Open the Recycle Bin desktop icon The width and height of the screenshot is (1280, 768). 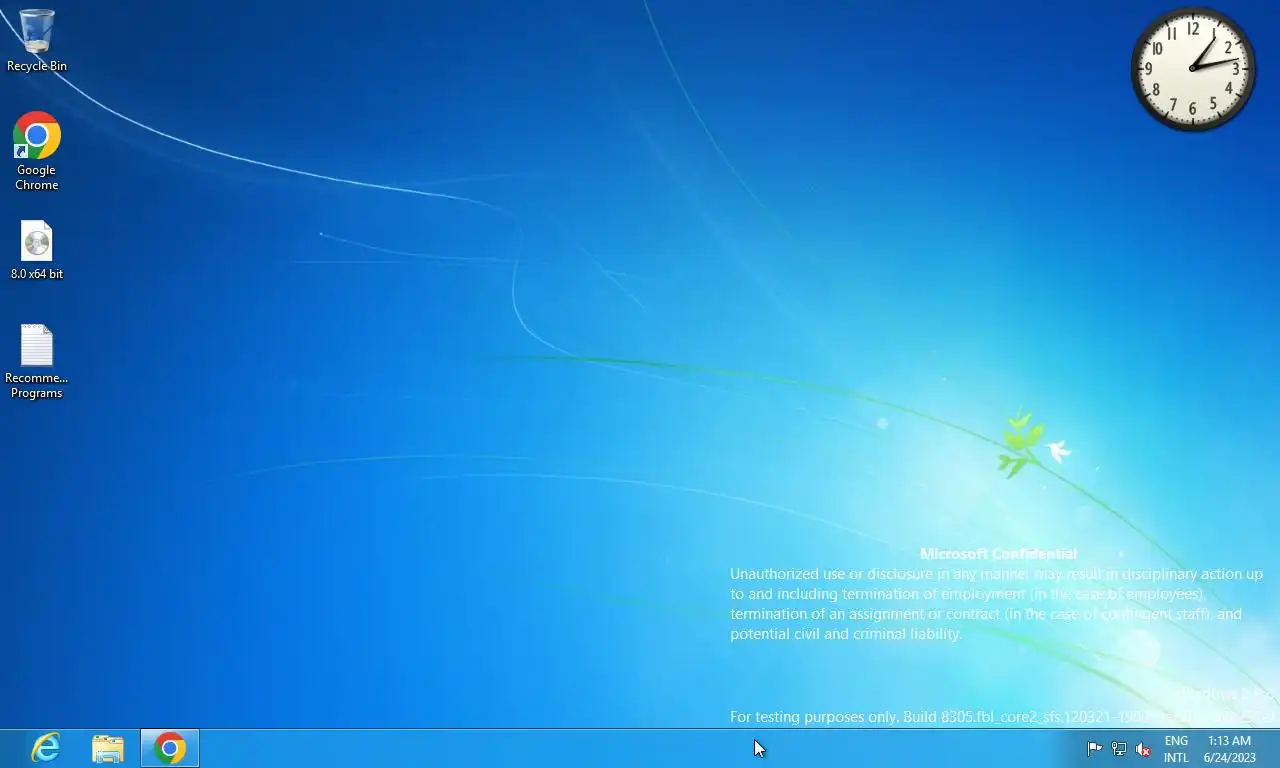click(x=37, y=40)
